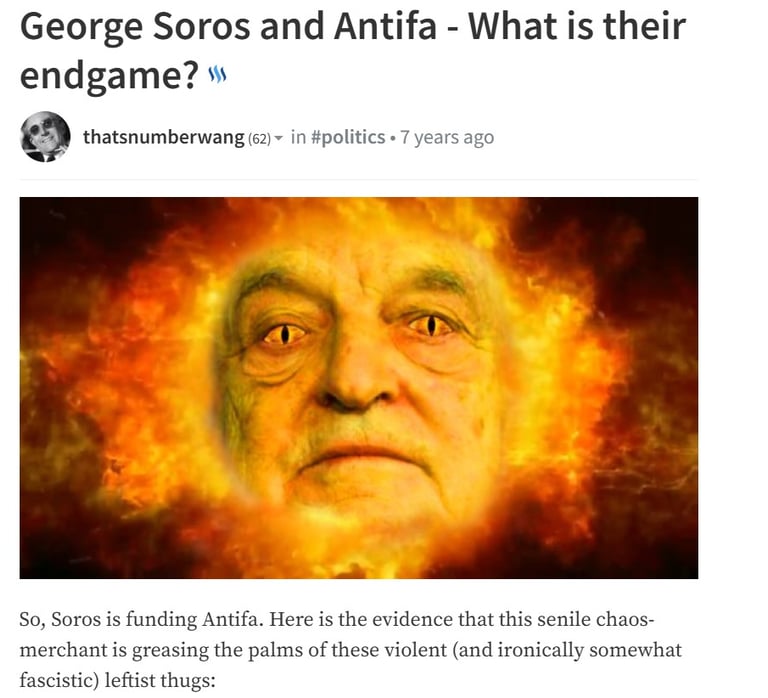Click the slit-pupil eye nearer the image's right edge
This screenshot has width=768, height=698.
(x=431, y=326)
